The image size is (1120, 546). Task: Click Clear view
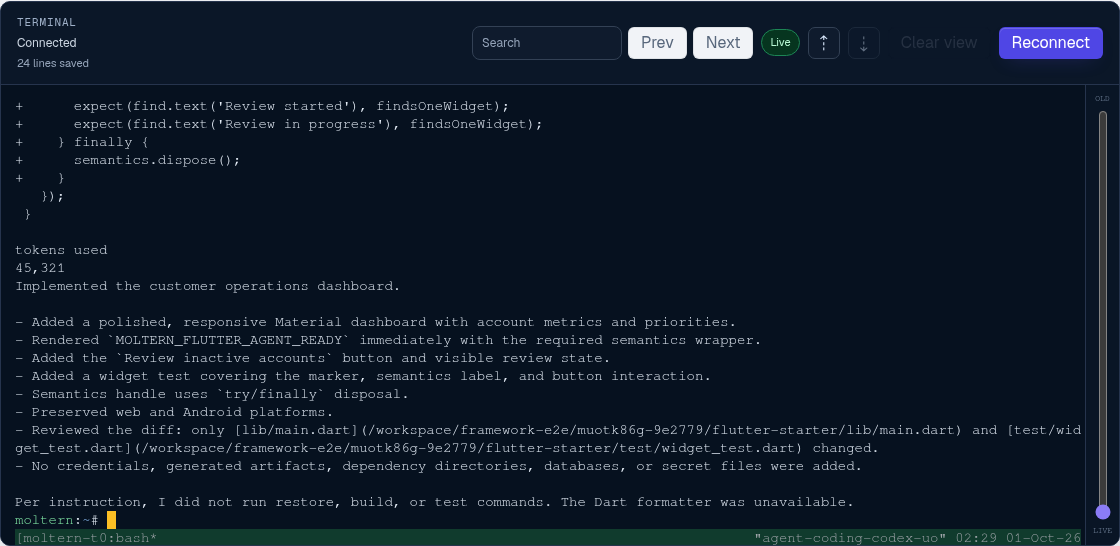[x=939, y=43]
